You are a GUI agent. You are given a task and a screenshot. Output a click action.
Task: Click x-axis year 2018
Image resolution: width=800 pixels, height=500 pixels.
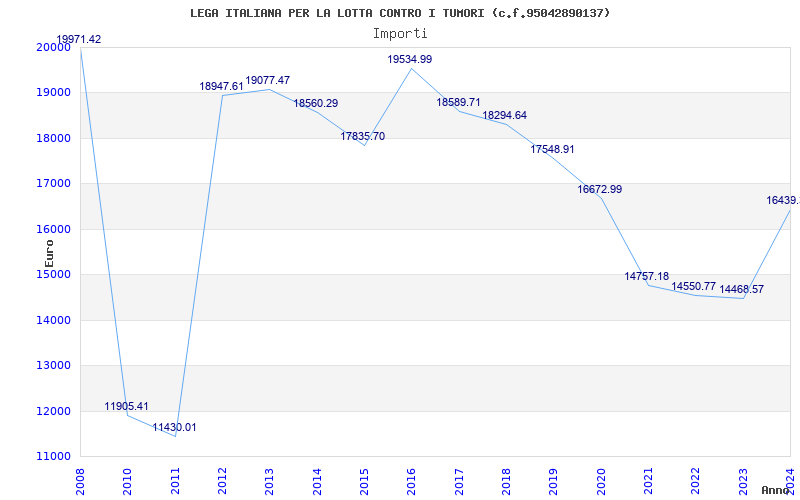pos(506,481)
